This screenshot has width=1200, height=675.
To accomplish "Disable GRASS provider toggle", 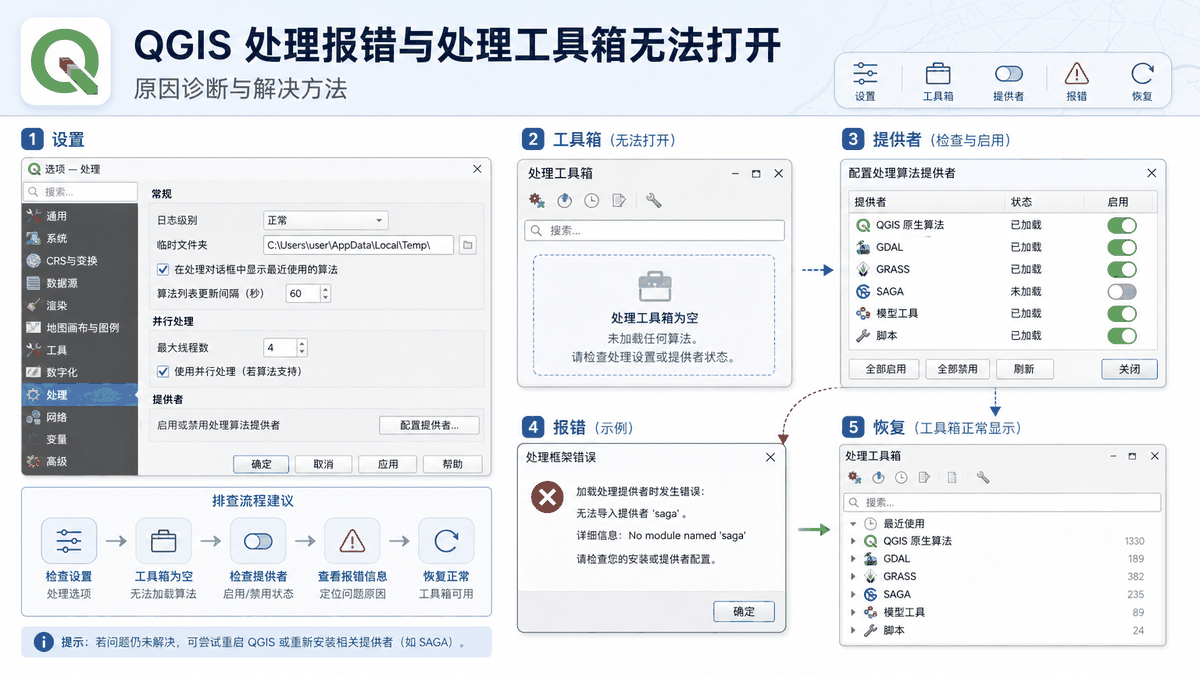I will (x=1121, y=269).
